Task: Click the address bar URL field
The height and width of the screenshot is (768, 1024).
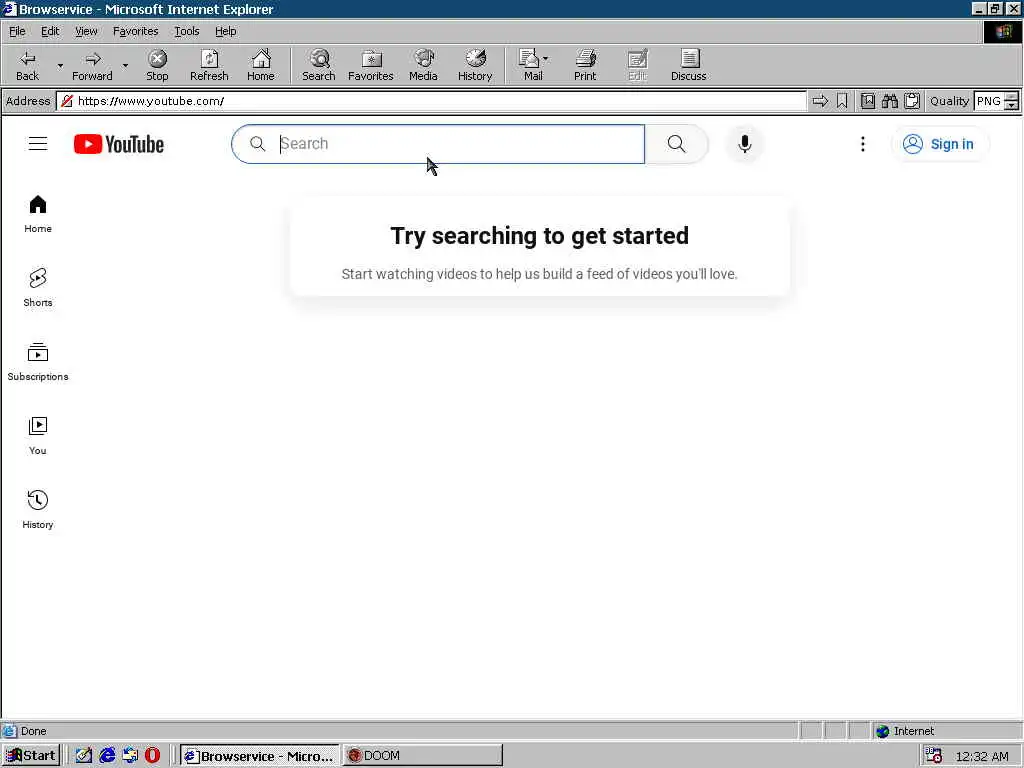Action: [431, 101]
